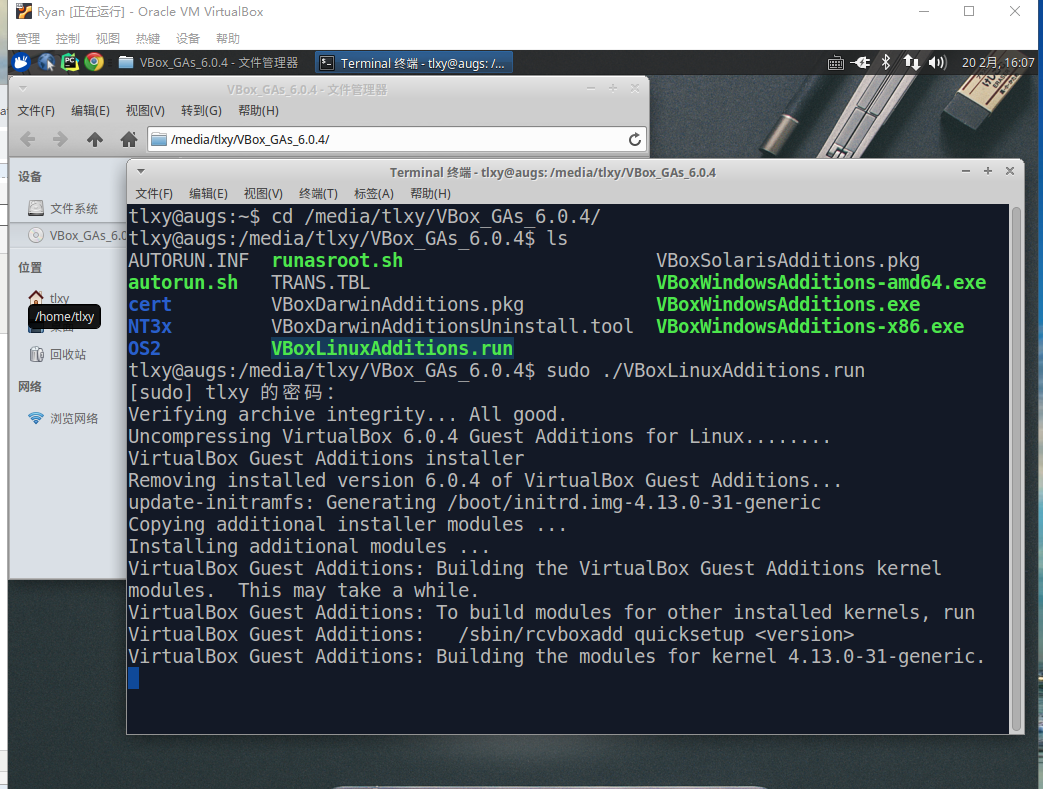Click the Terminal vertical scrollbar
This screenshot has height=789, width=1043.
pos(1016,469)
